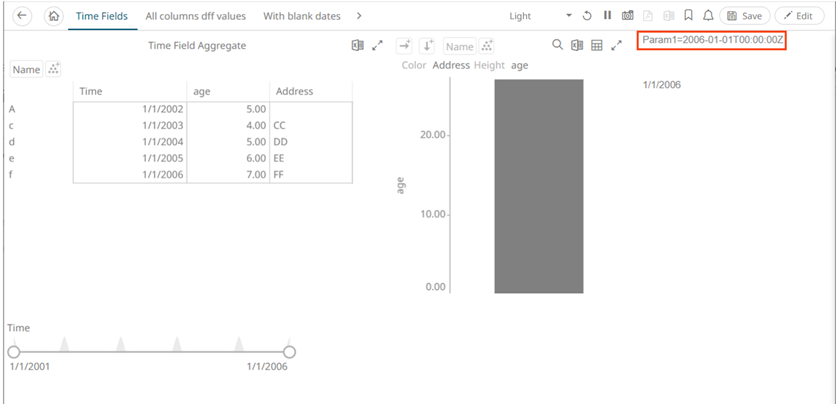Click the down-arrow add icon above the chart

pos(427,46)
